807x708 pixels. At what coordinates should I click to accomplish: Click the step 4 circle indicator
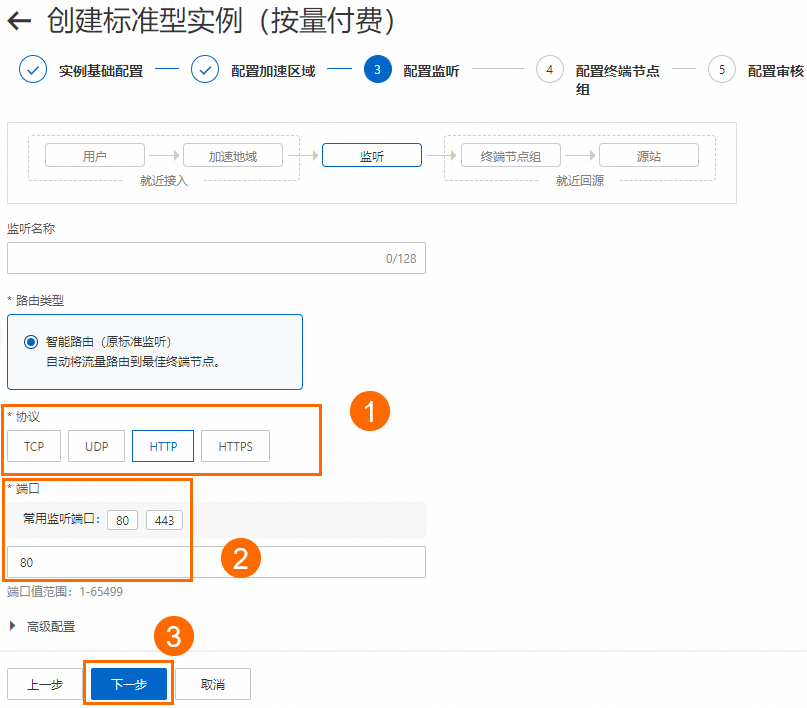(x=549, y=70)
